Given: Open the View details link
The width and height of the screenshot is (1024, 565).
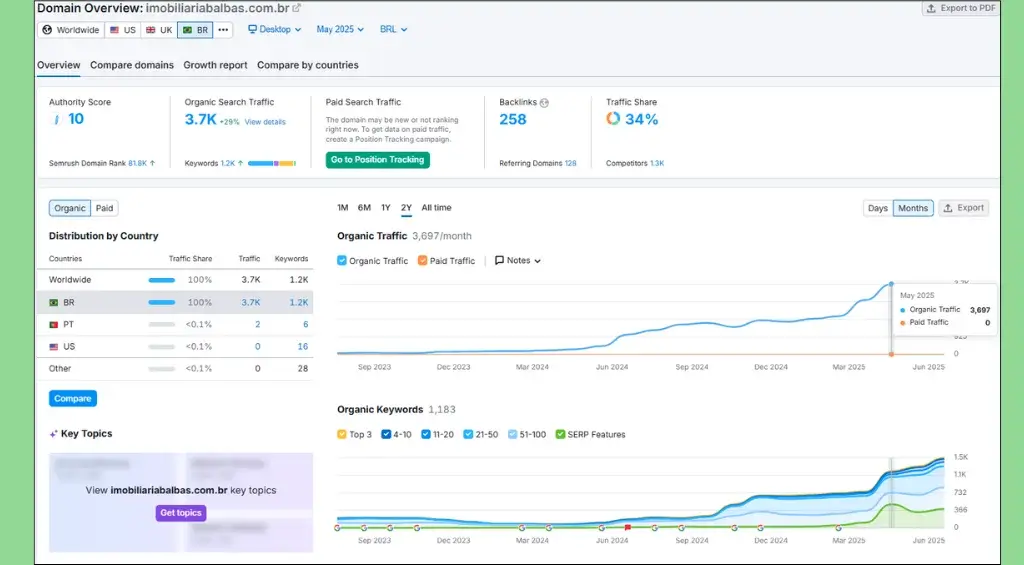Looking at the screenshot, I should click(265, 122).
